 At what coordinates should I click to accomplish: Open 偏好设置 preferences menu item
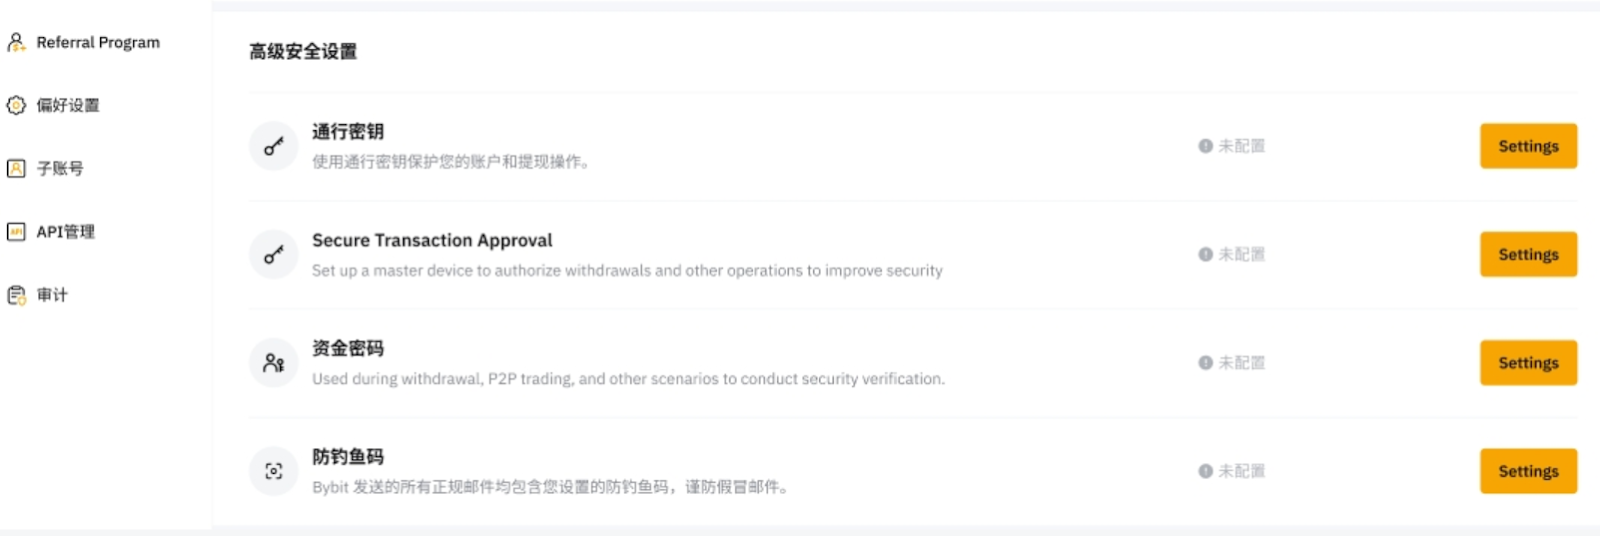click(68, 105)
